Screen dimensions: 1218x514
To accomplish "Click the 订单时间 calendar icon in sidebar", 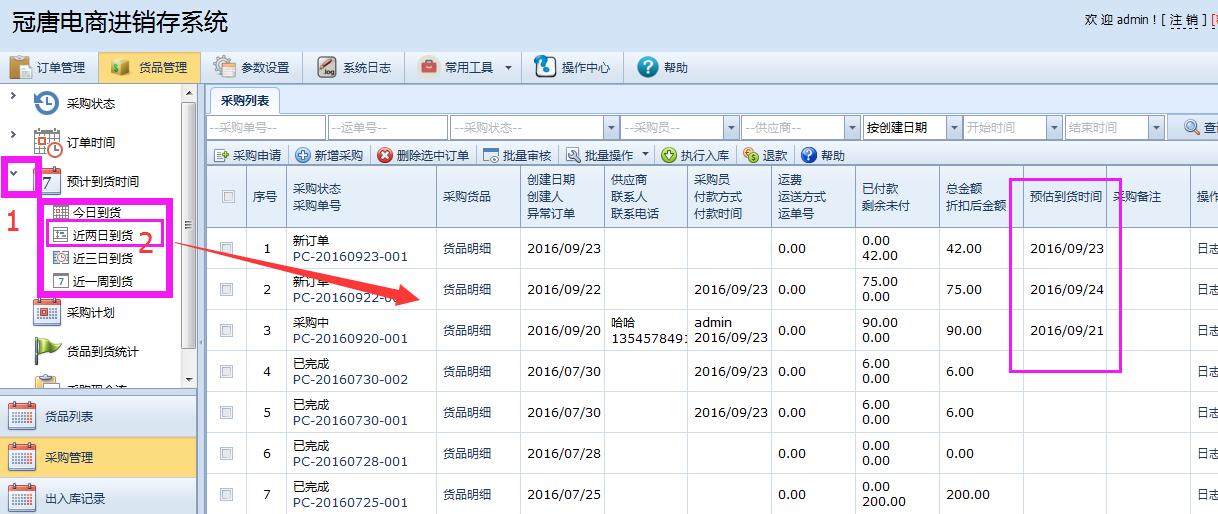I will (47, 143).
